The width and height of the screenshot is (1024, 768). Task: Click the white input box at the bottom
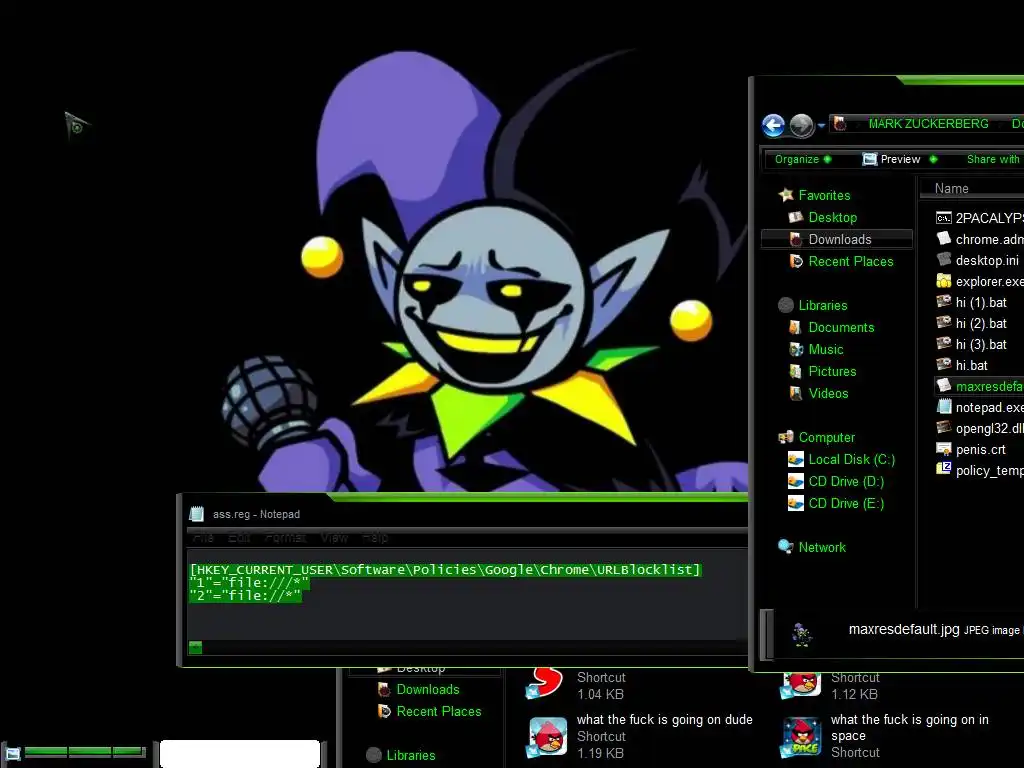click(240, 754)
